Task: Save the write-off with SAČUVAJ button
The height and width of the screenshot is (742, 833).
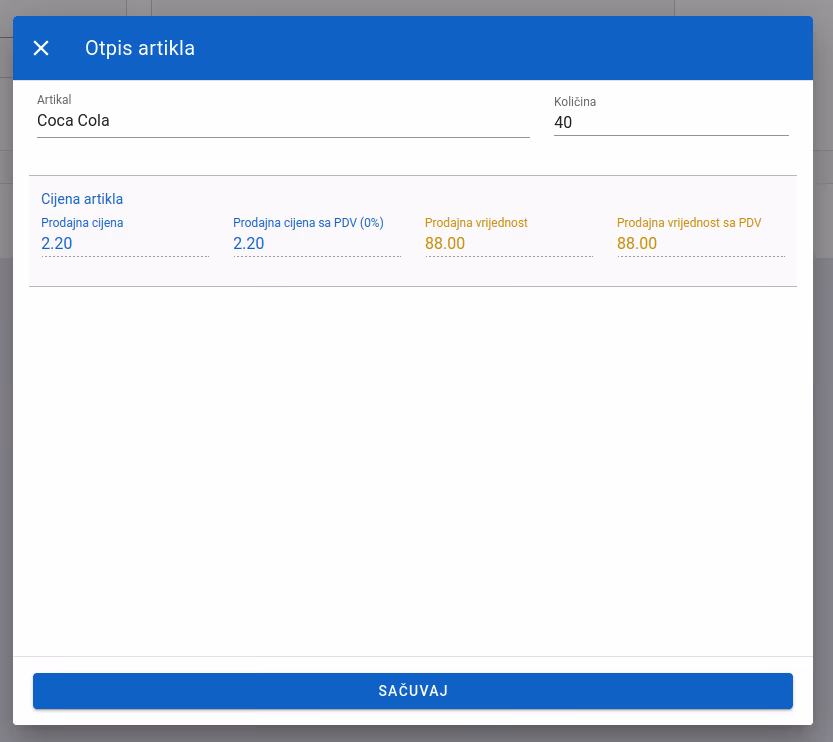Action: [x=413, y=690]
